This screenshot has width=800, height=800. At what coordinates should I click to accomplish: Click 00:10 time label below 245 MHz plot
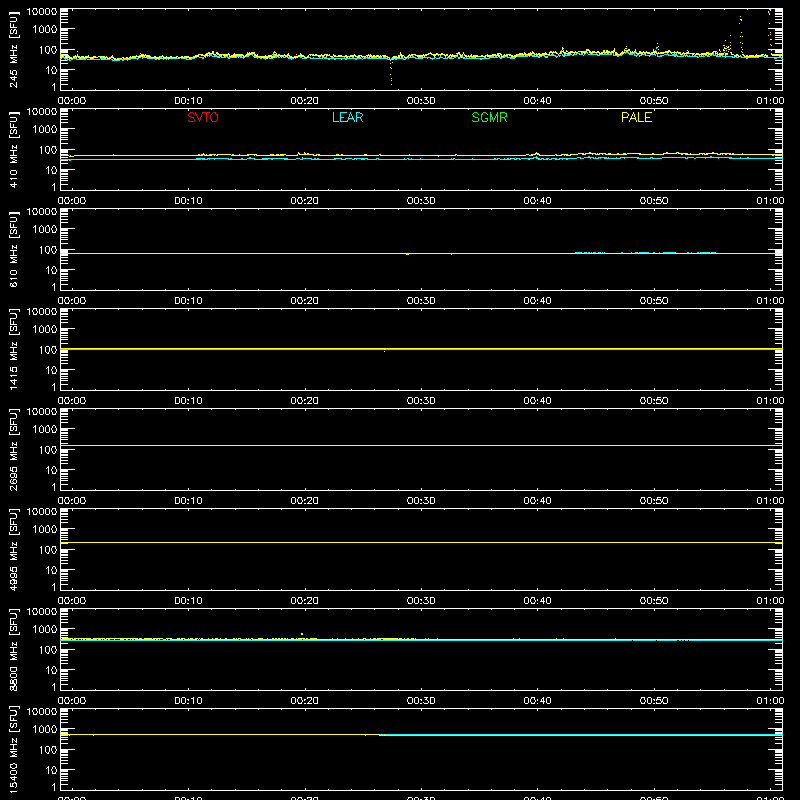(x=188, y=101)
